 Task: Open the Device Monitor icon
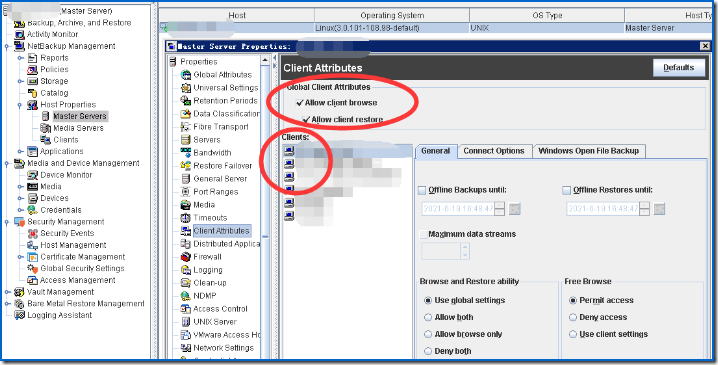click(33, 175)
